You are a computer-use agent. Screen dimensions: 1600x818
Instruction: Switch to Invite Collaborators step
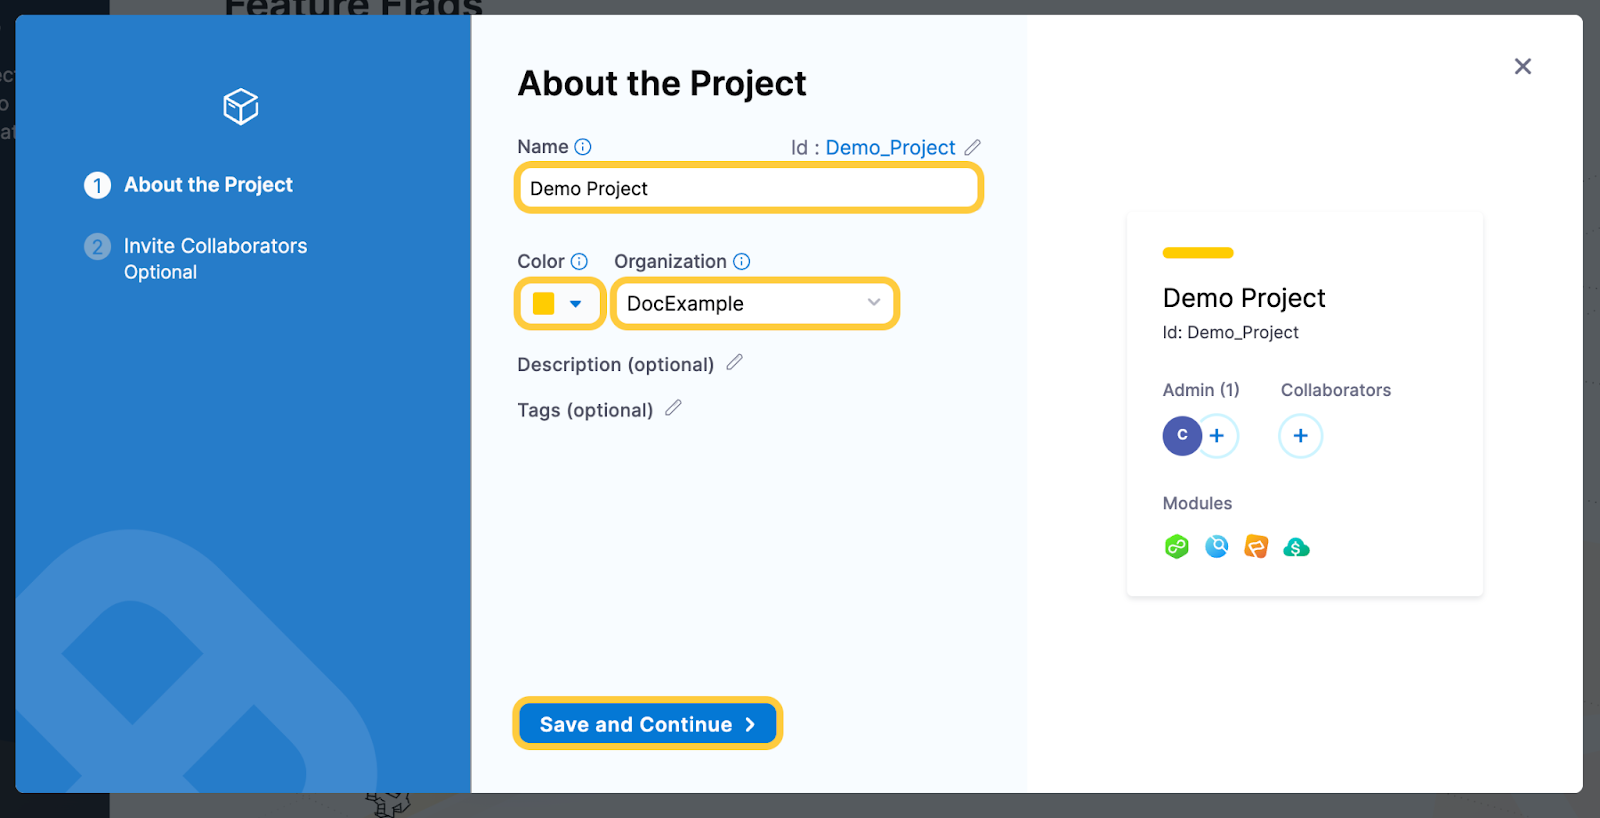point(215,246)
